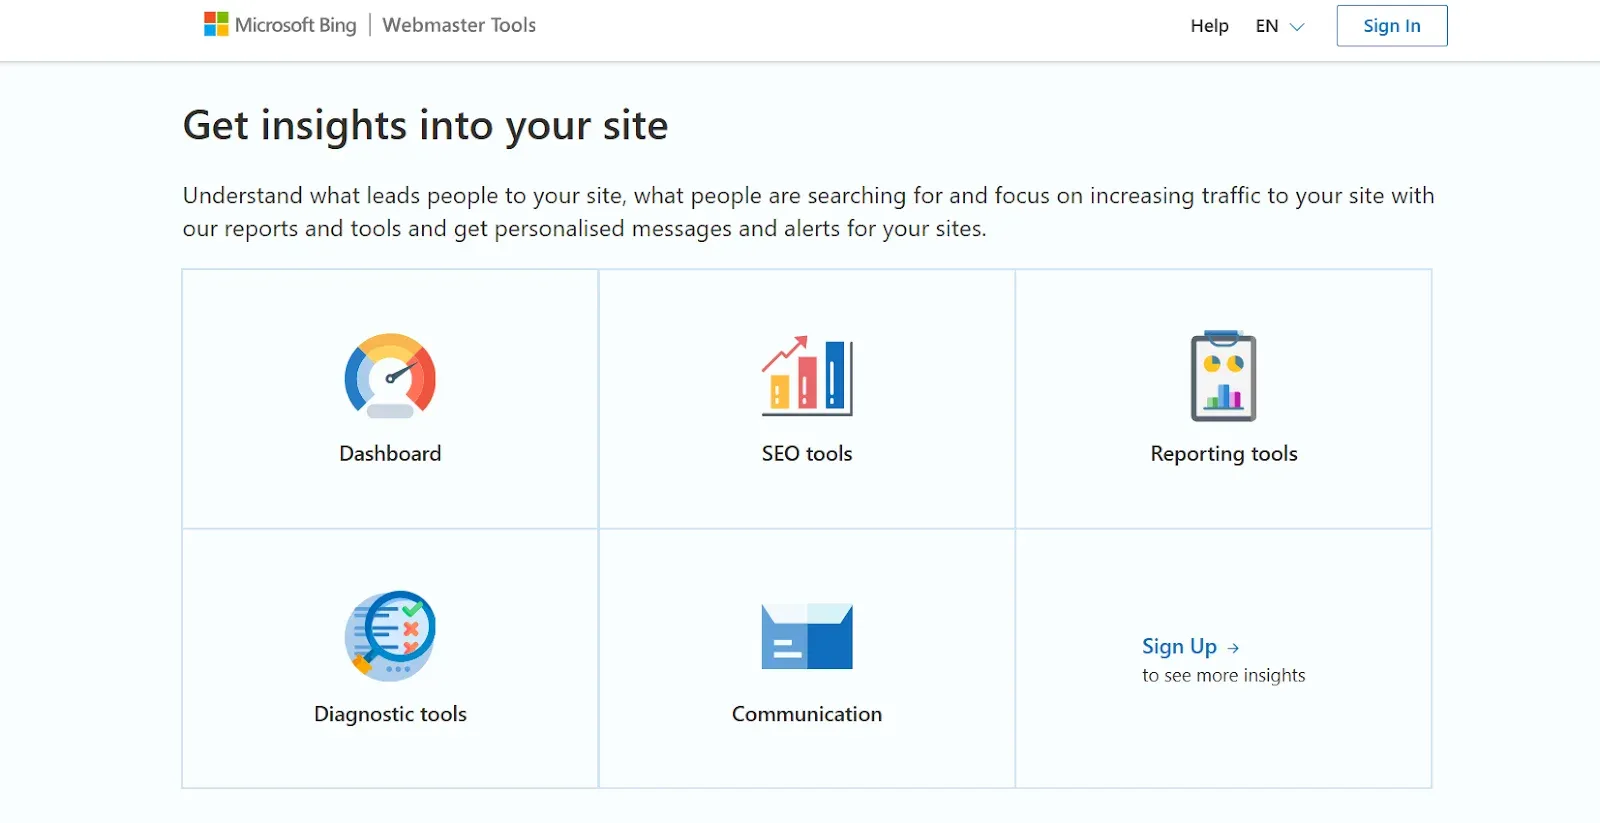Expand the EN language dropdown
This screenshot has width=1600, height=823.
pyautogui.click(x=1280, y=26)
